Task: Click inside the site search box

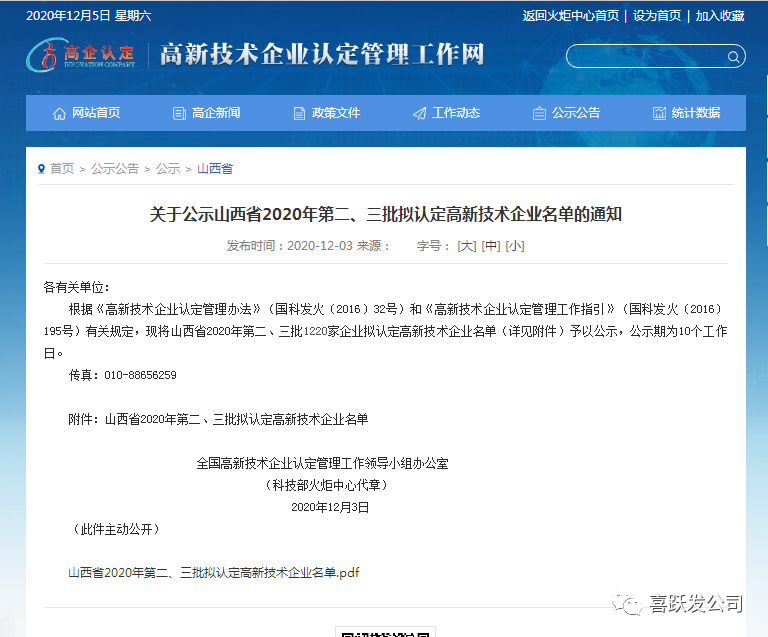Action: point(647,56)
